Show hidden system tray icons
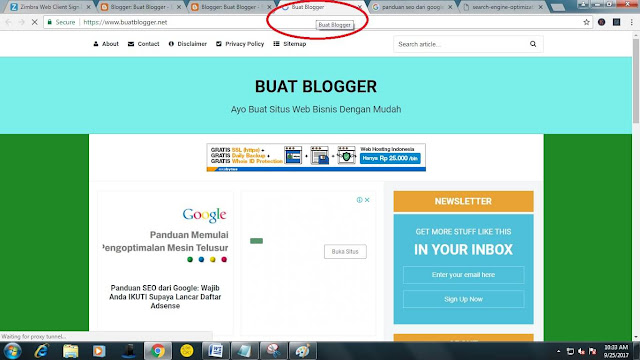The height and width of the screenshot is (360, 640). [x=558, y=351]
